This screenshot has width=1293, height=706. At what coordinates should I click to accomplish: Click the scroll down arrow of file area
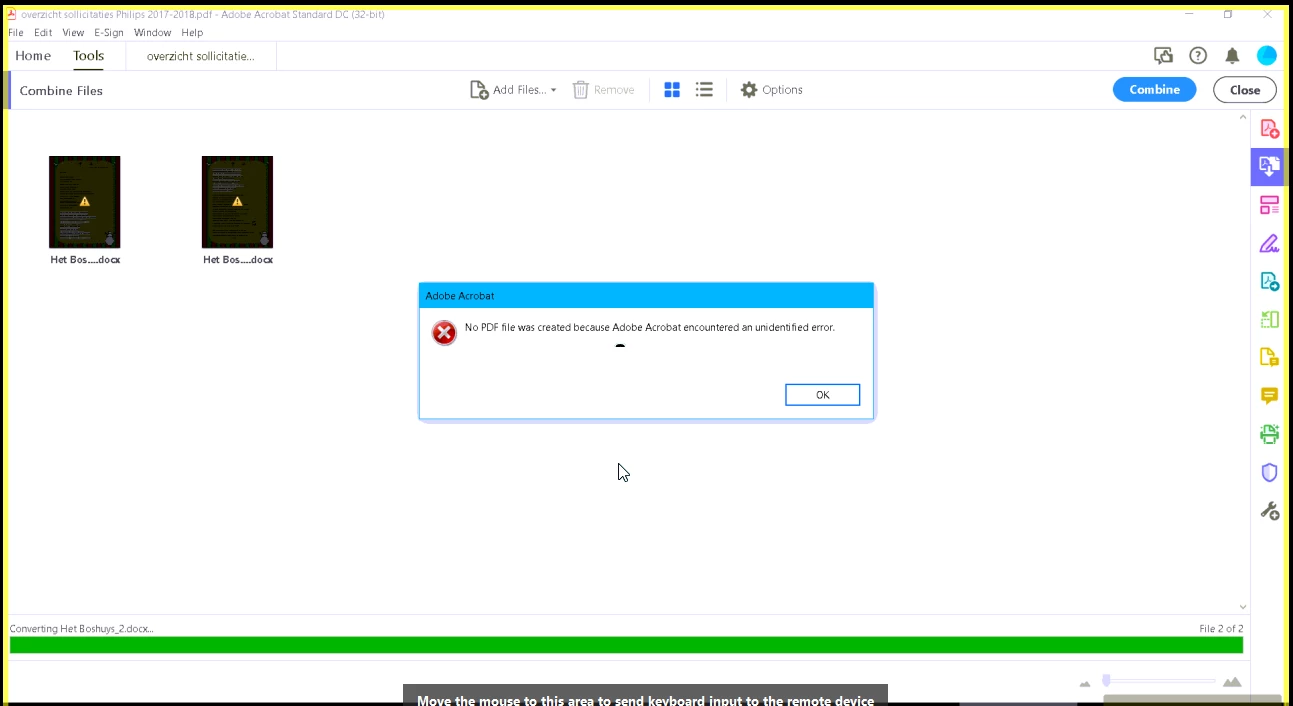pyautogui.click(x=1243, y=606)
